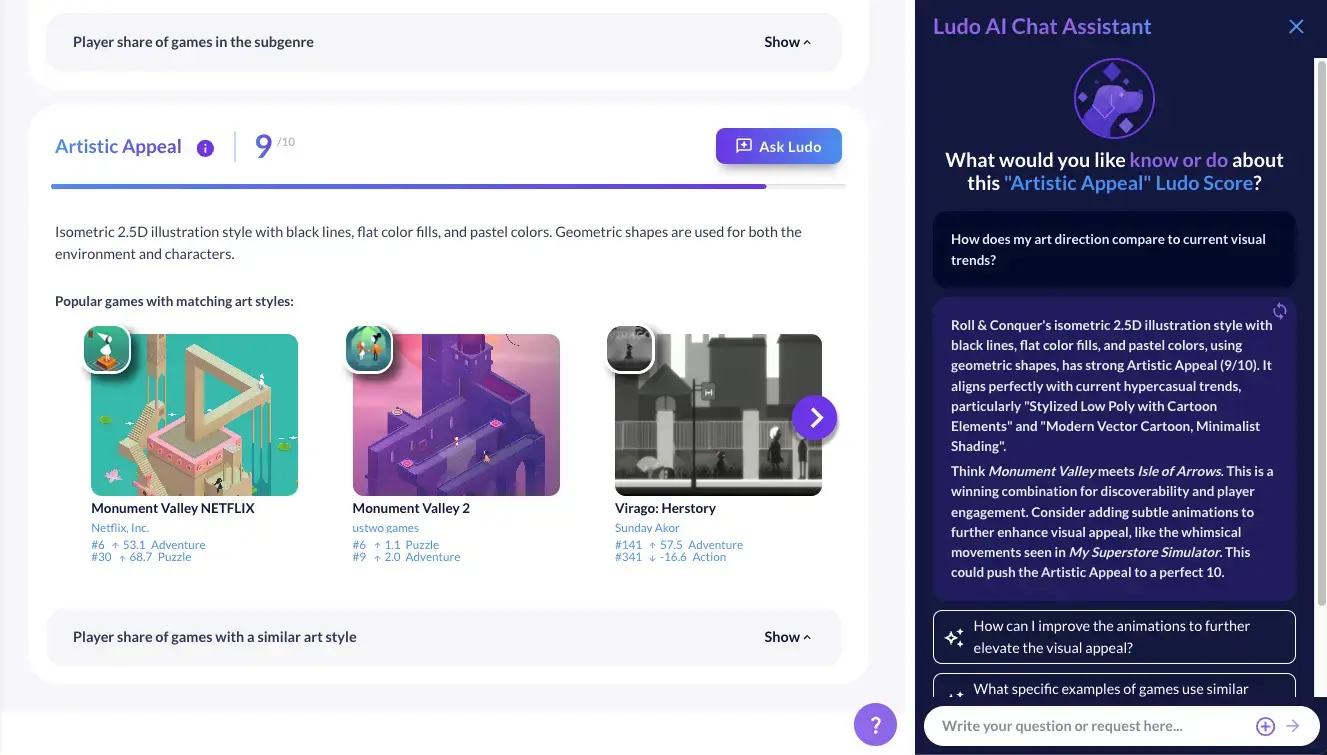Click Monument Valley NETFLIX screenshot thumbnail

click(194, 415)
